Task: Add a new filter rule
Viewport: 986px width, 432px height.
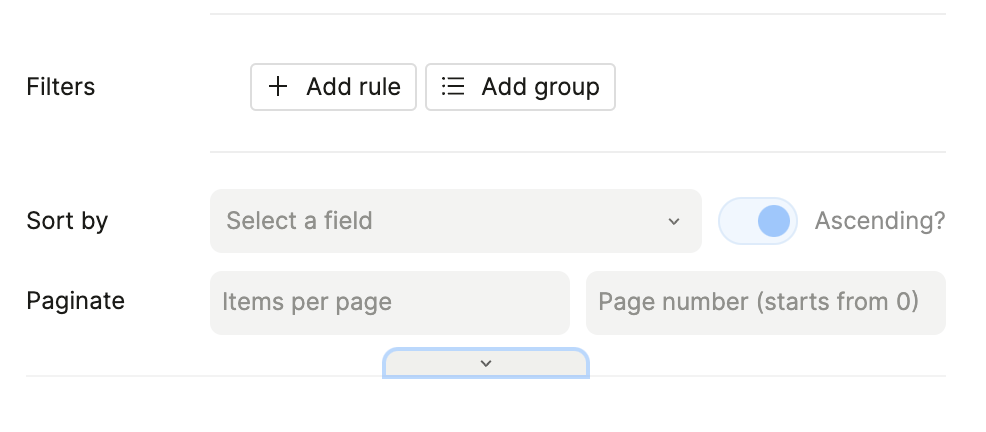Action: coord(333,87)
